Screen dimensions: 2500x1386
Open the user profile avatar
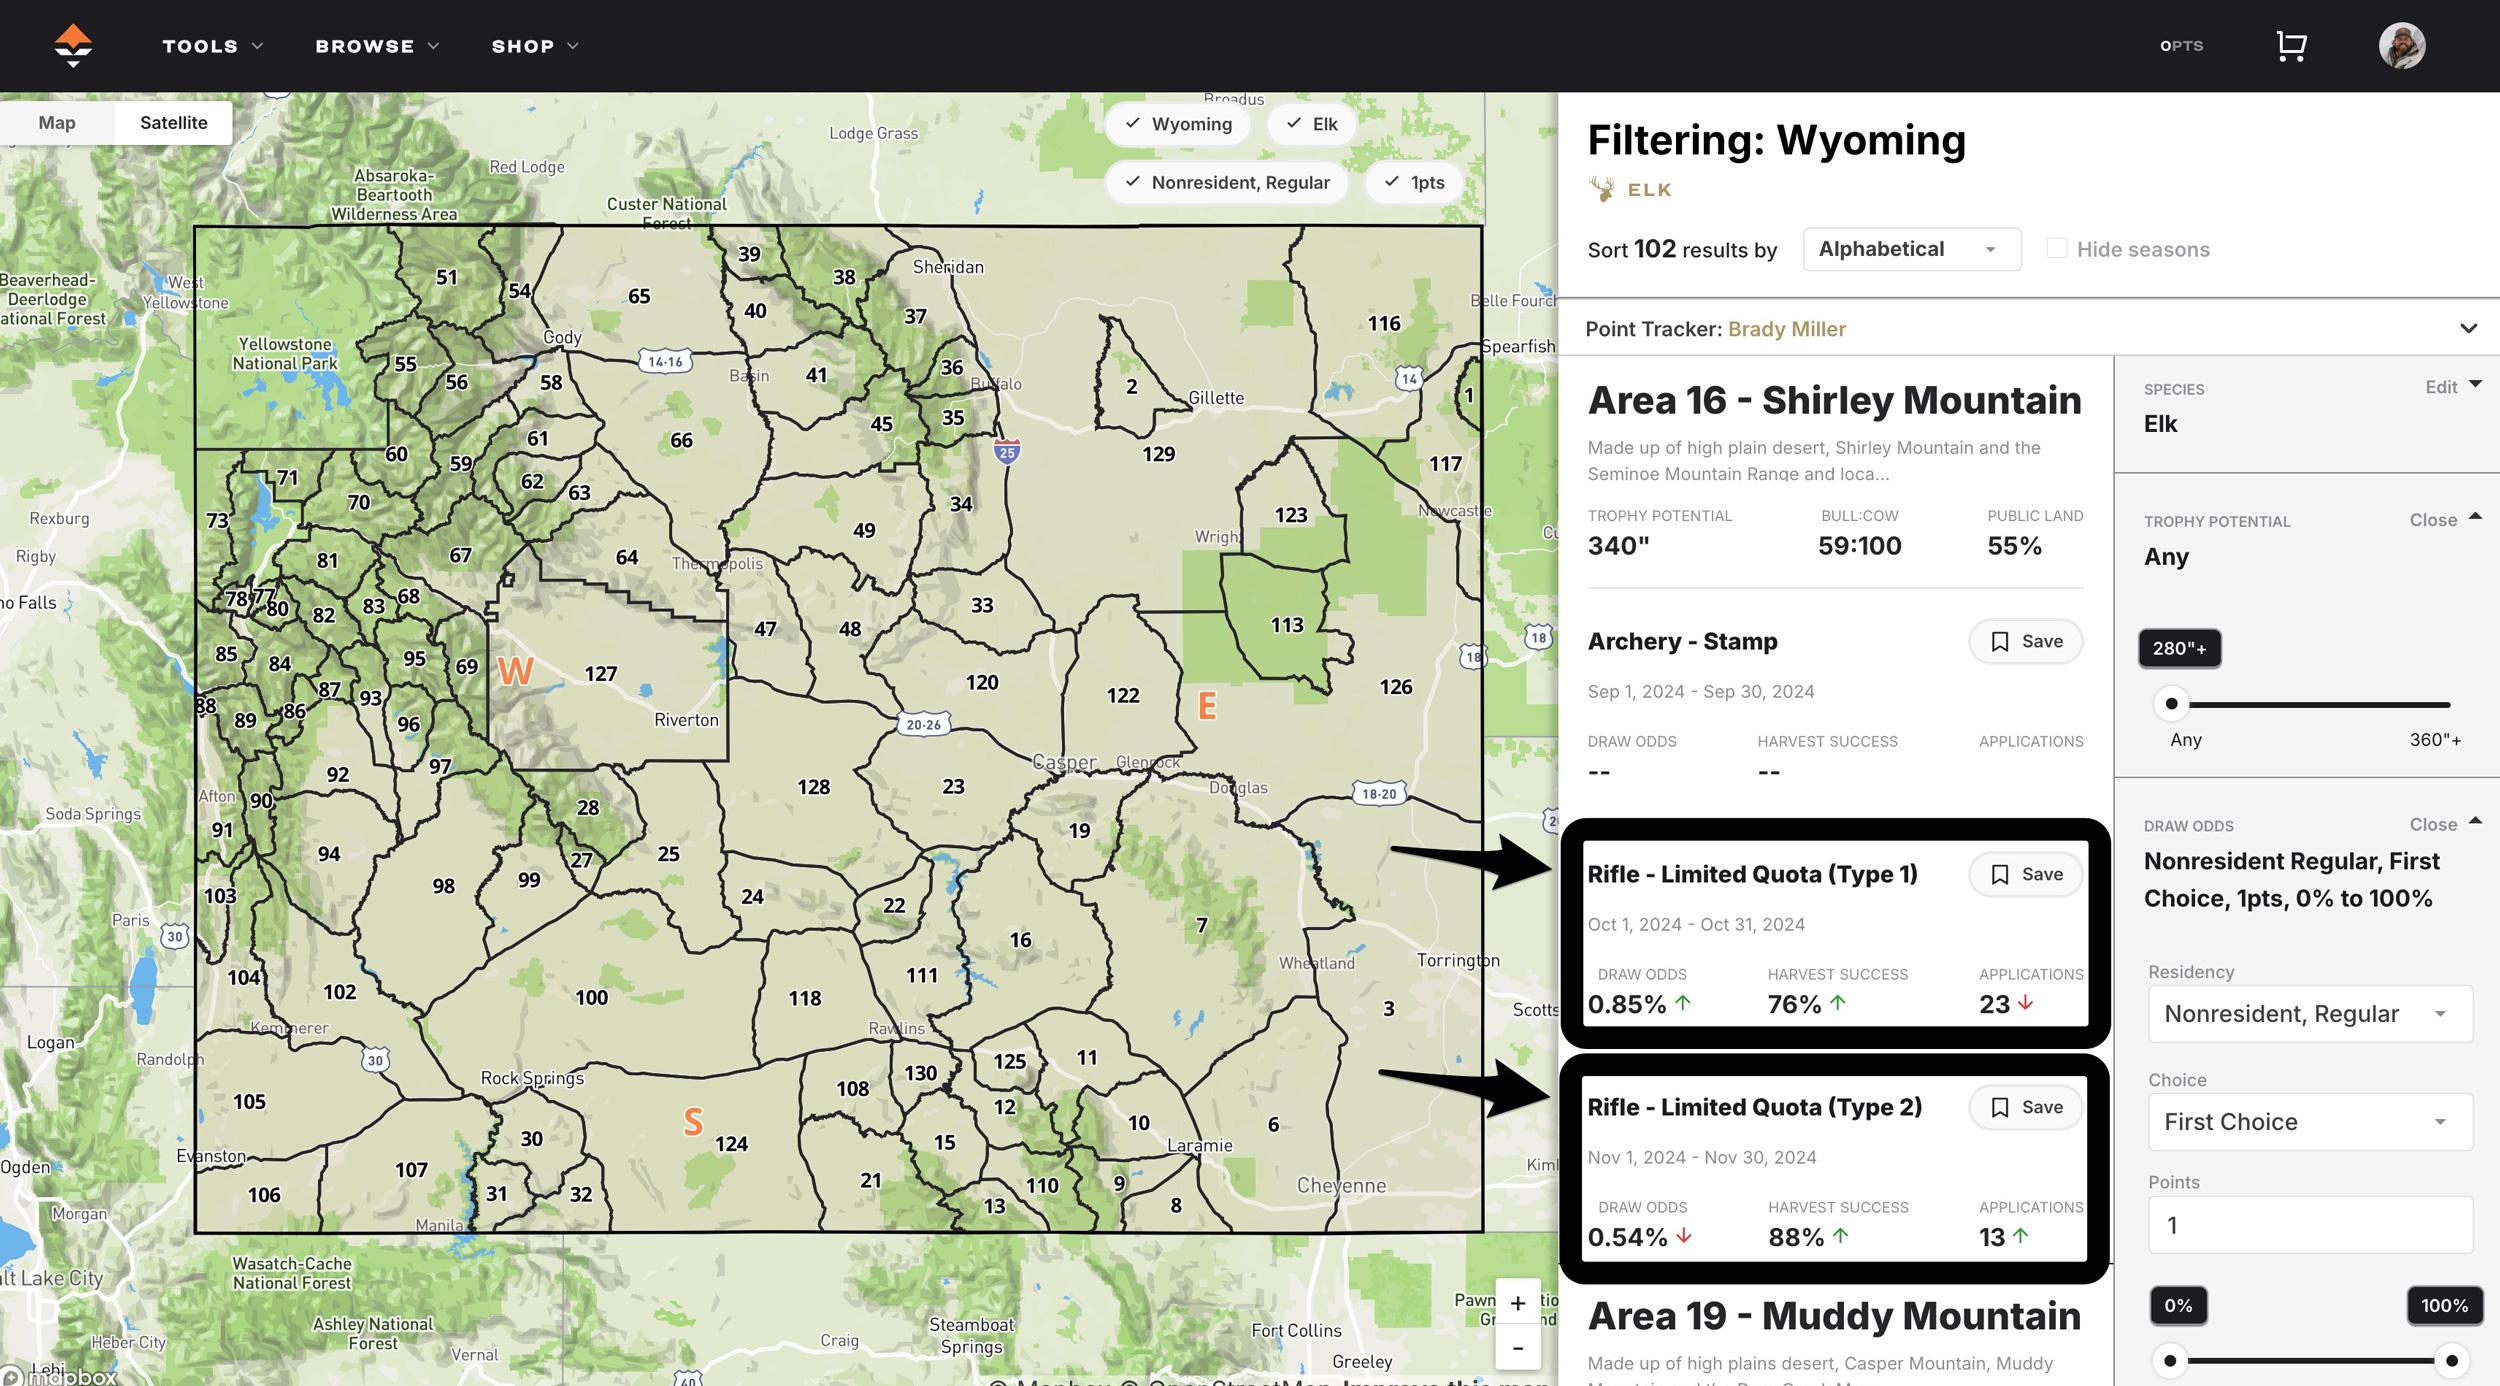coord(2402,45)
